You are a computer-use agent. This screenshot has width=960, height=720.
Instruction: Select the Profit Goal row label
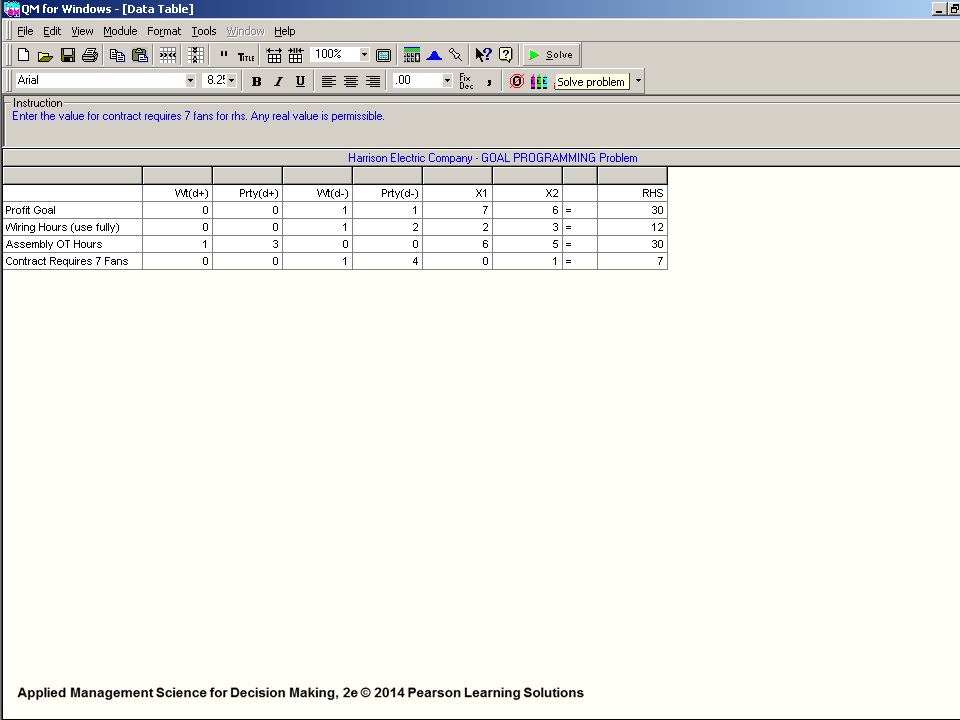(72, 210)
